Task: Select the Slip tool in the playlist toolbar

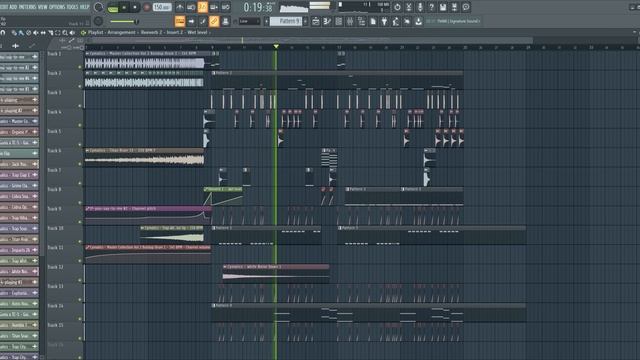Action: pyautogui.click(x=43, y=33)
